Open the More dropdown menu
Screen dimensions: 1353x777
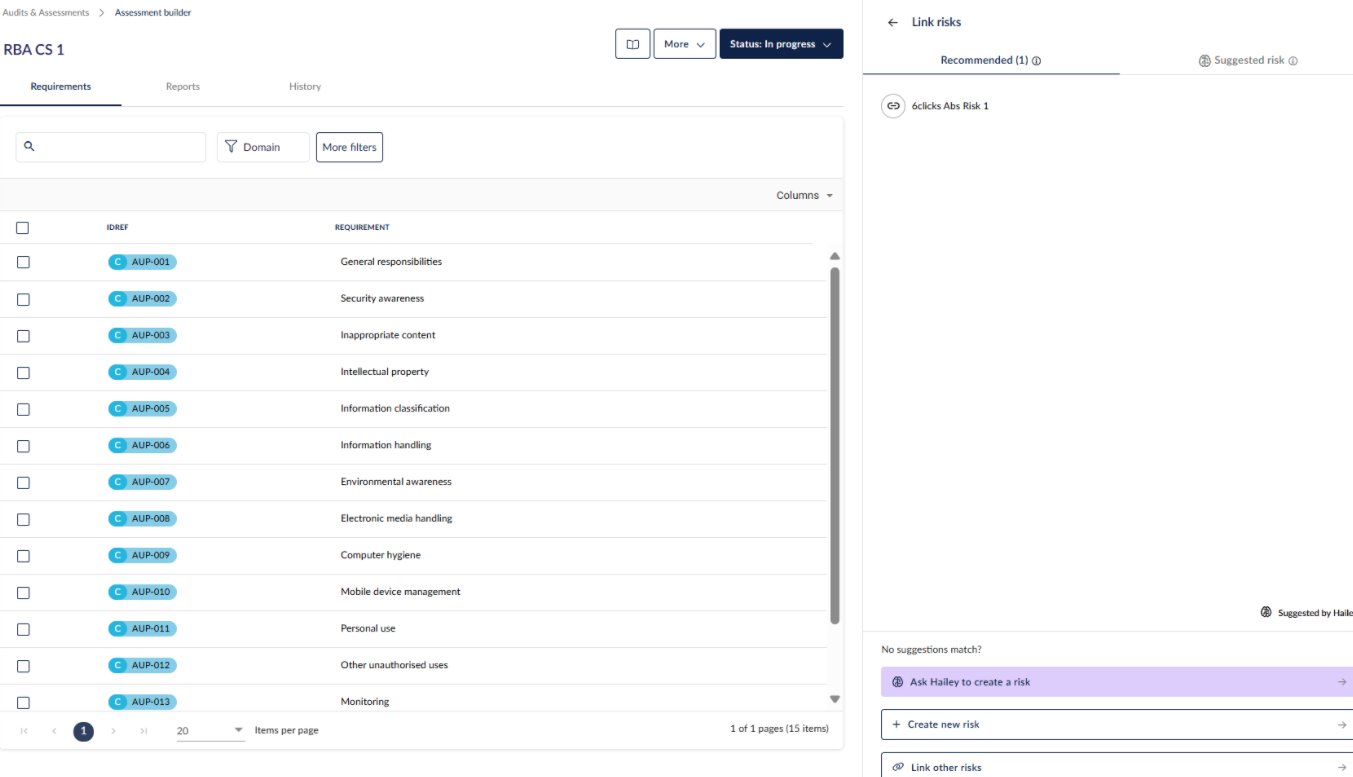(x=685, y=44)
